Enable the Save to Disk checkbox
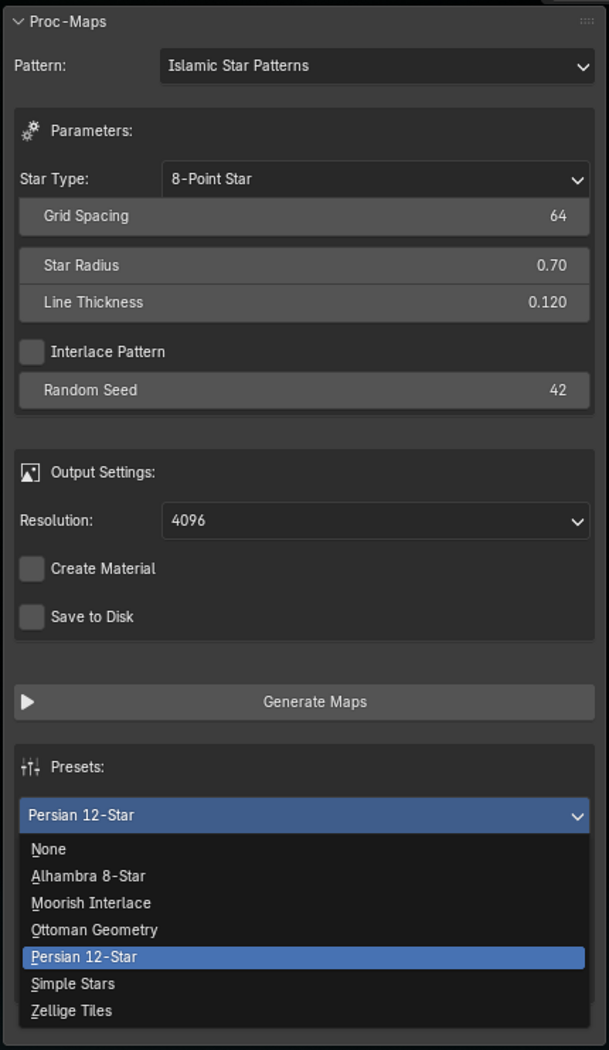The height and width of the screenshot is (1050, 609). click(x=32, y=617)
